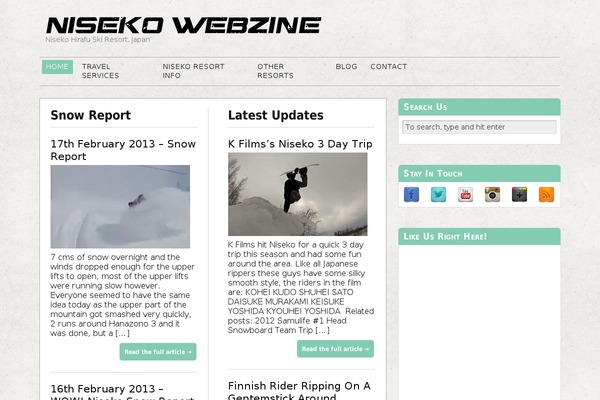Open the Facebook social icon

tap(411, 194)
